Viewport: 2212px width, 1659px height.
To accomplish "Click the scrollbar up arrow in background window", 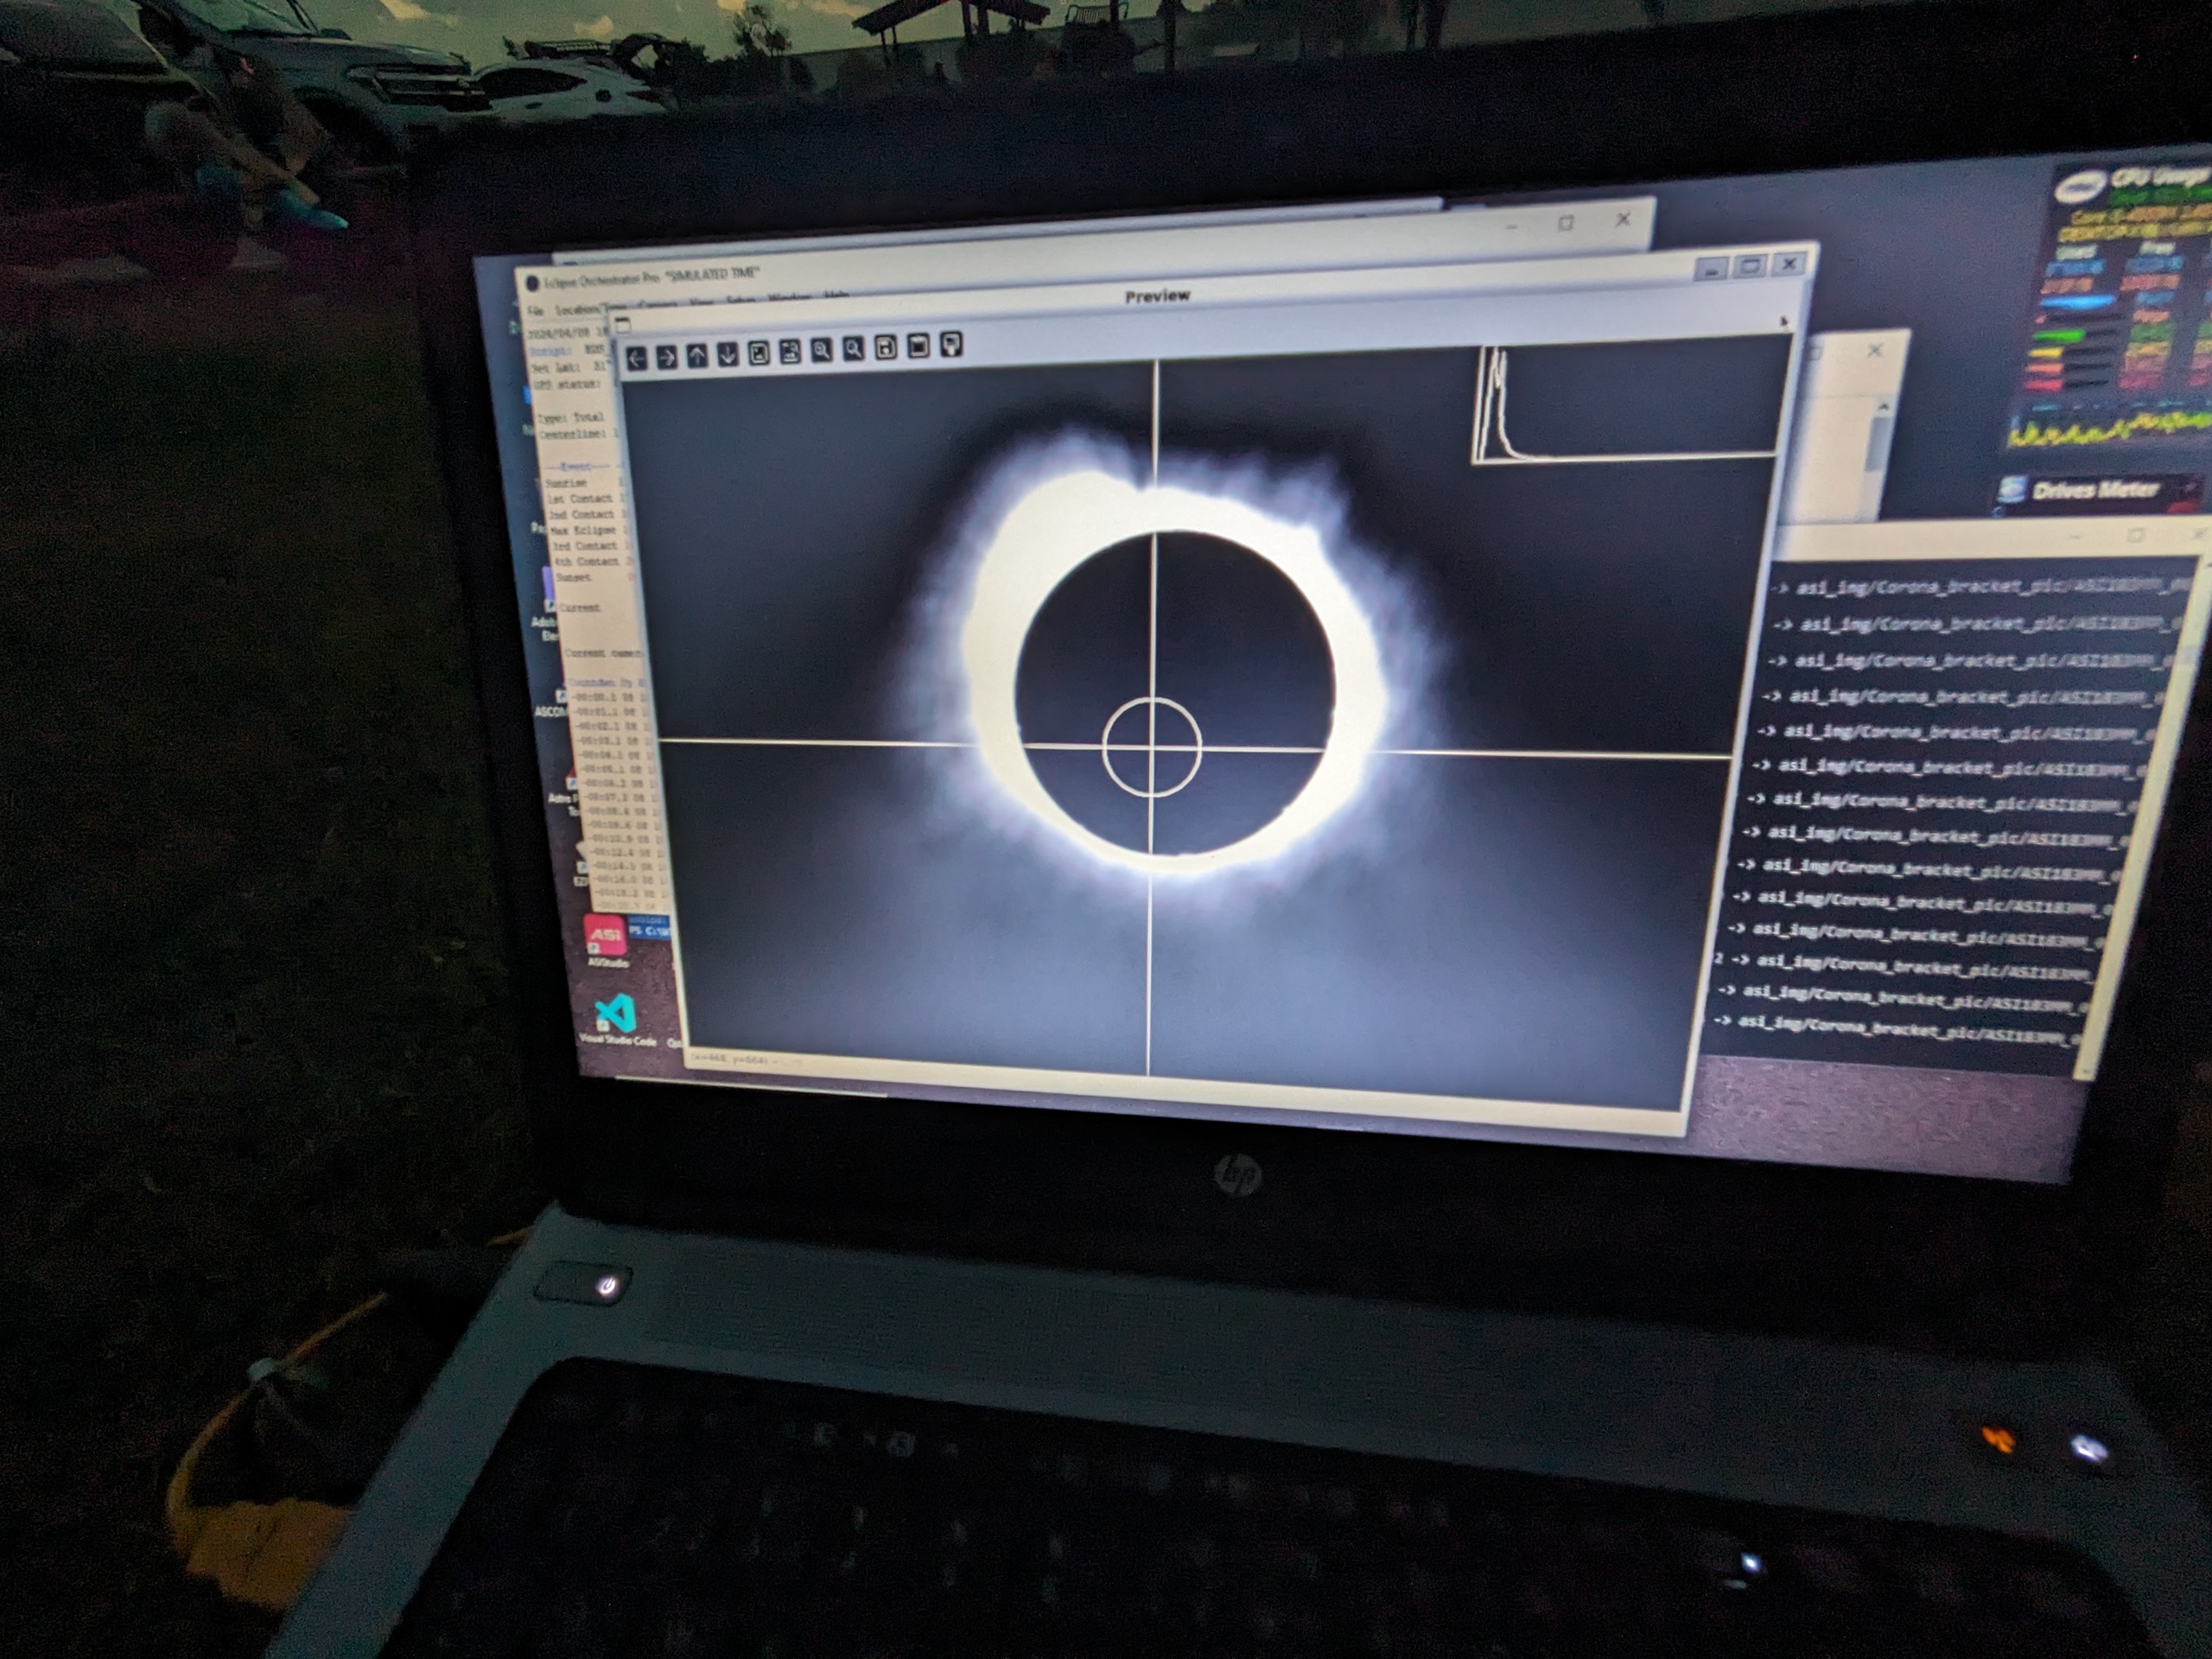I will pyautogui.click(x=1883, y=407).
